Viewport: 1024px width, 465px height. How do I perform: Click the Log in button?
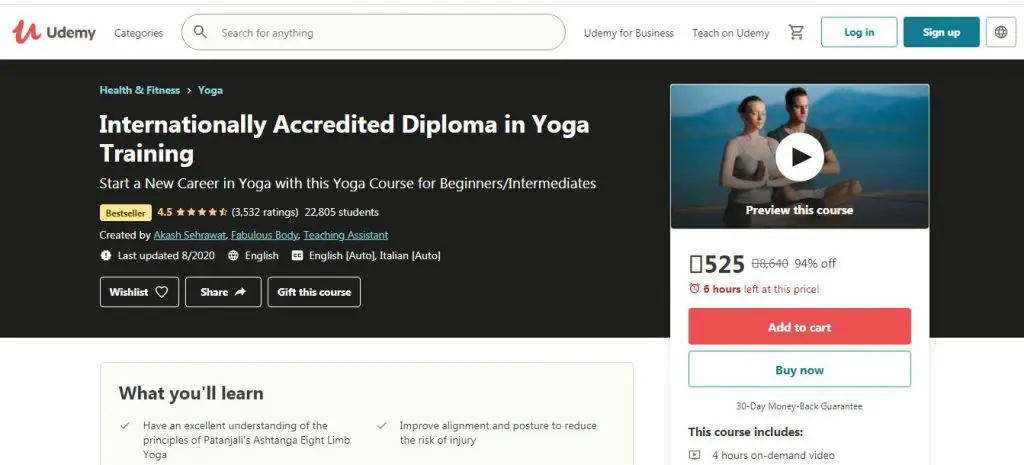pos(859,32)
